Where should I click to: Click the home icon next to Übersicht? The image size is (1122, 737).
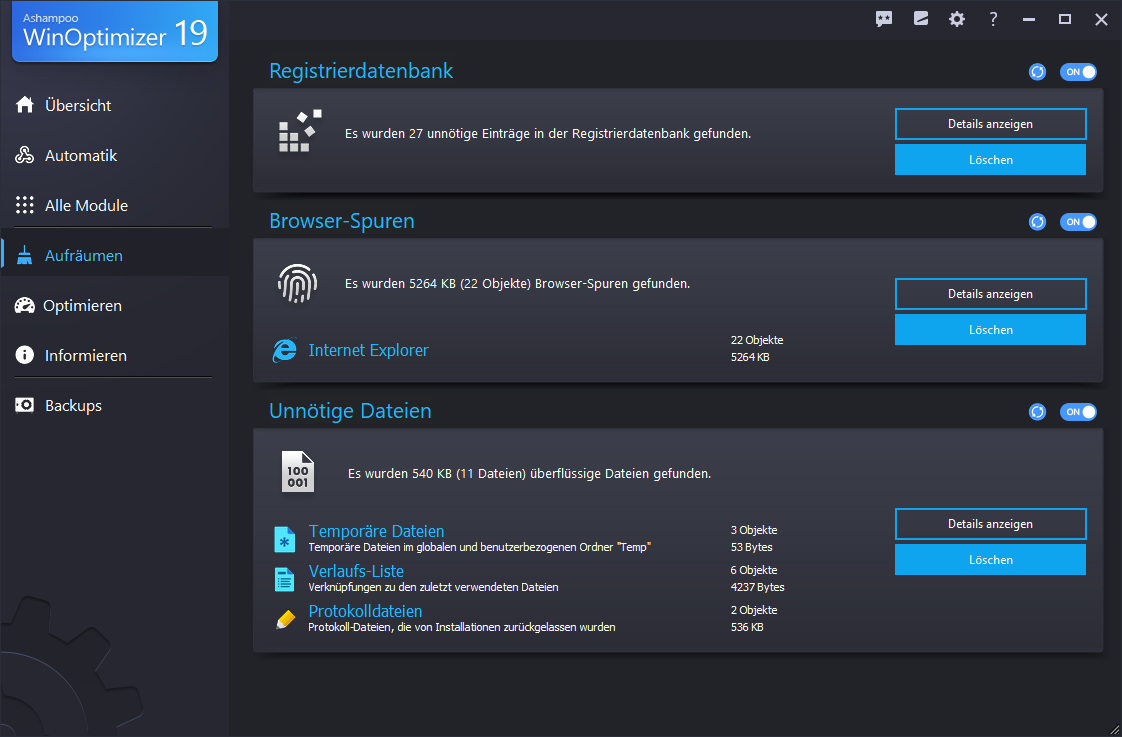click(x=25, y=104)
